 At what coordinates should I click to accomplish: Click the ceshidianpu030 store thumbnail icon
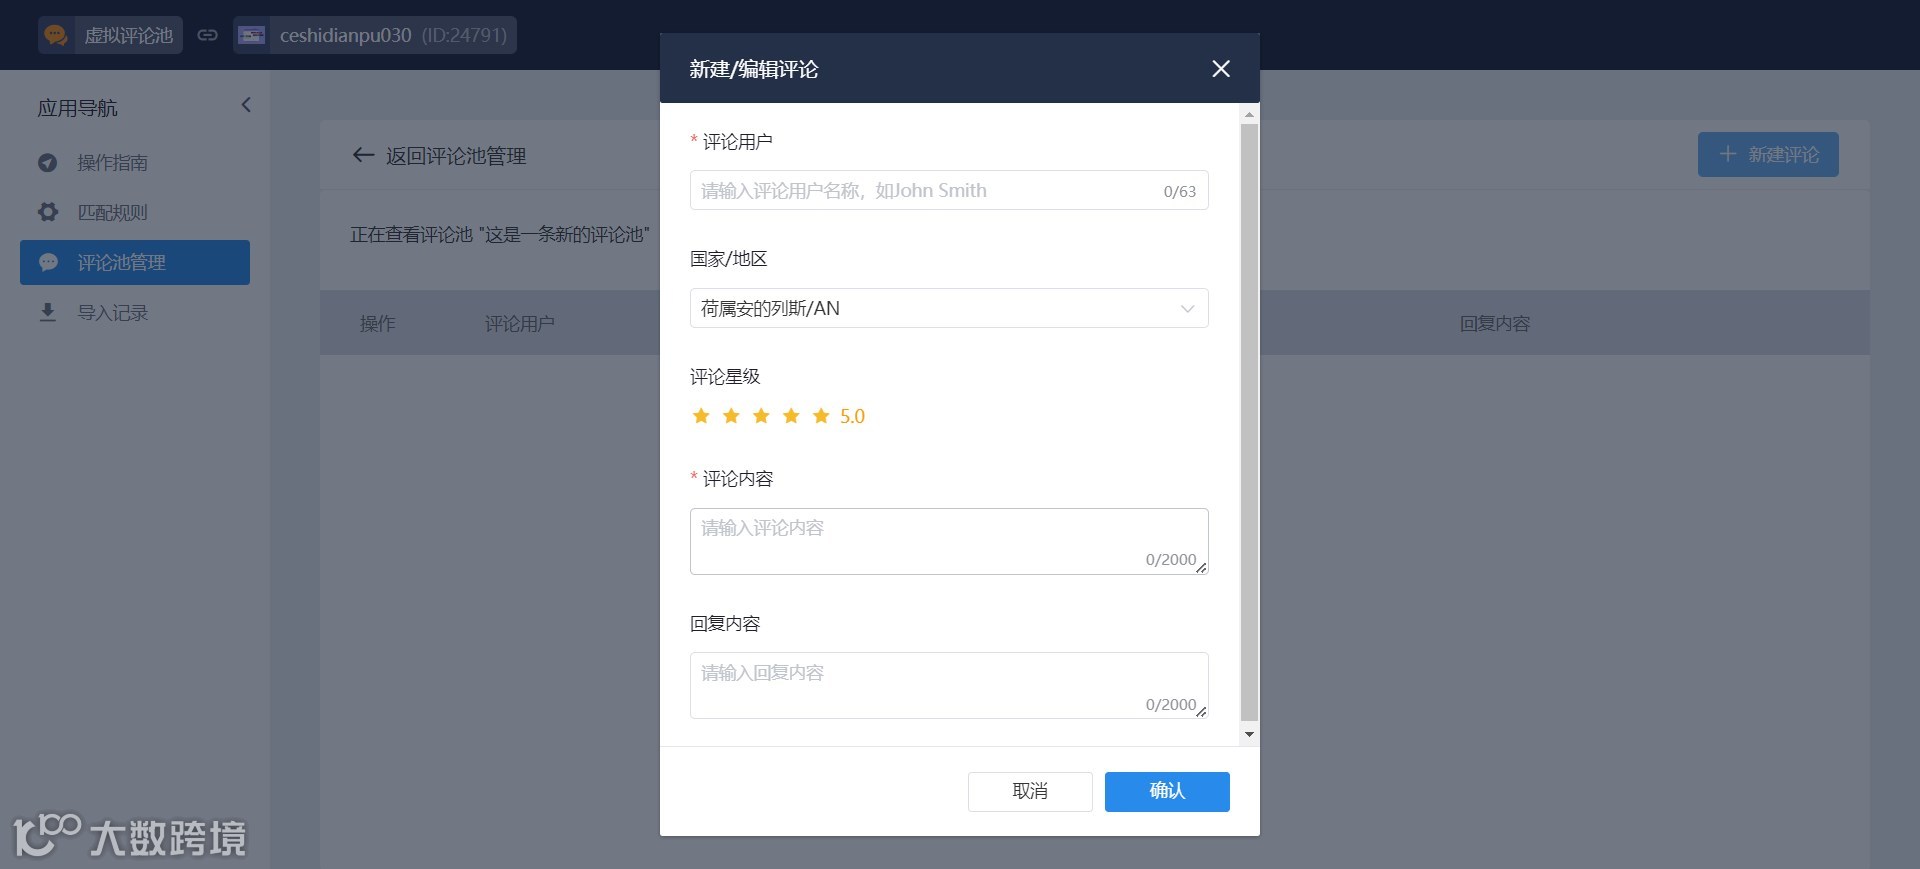pos(251,35)
